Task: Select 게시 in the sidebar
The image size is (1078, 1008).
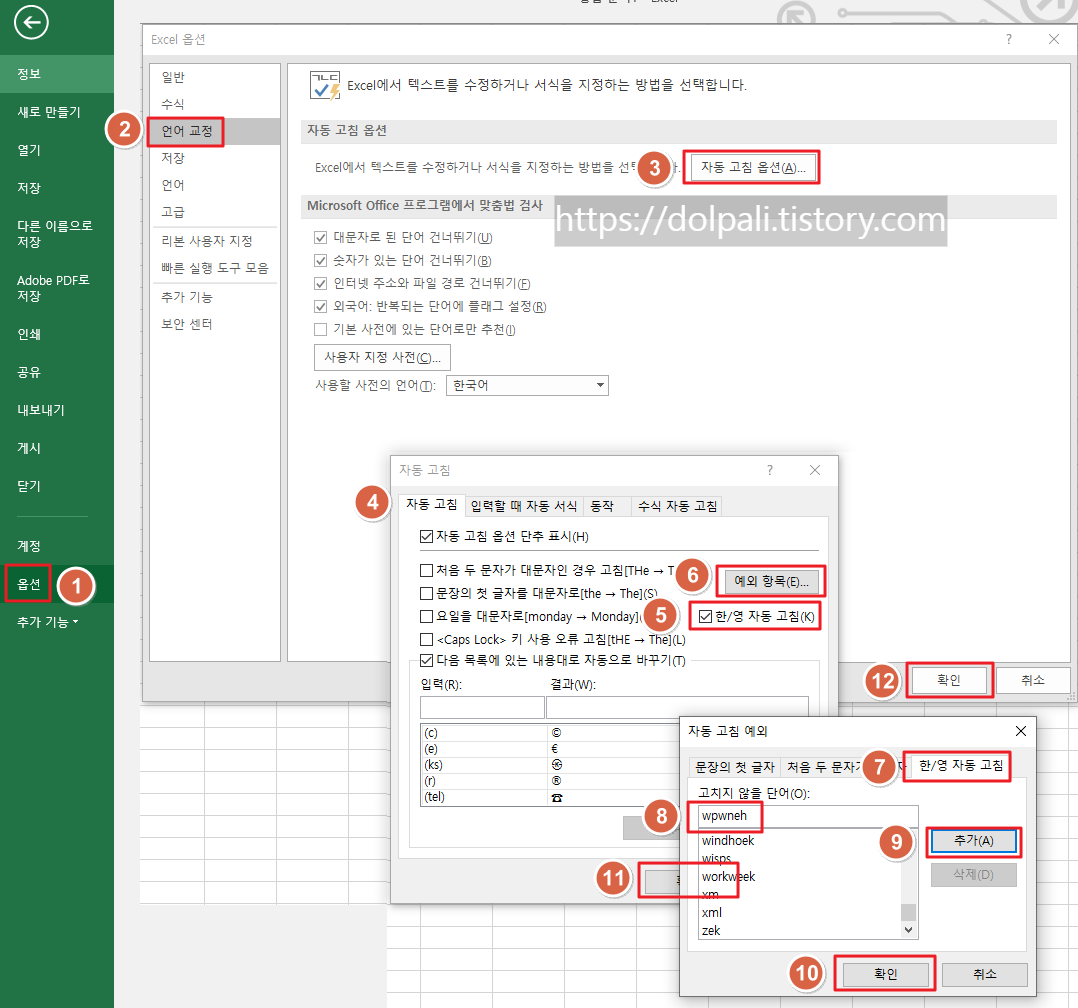Action: point(57,448)
